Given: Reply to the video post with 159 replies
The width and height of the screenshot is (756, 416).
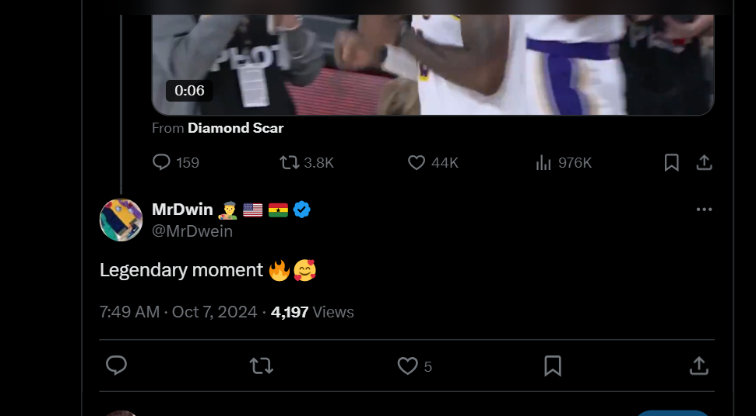Looking at the screenshot, I should coord(162,162).
